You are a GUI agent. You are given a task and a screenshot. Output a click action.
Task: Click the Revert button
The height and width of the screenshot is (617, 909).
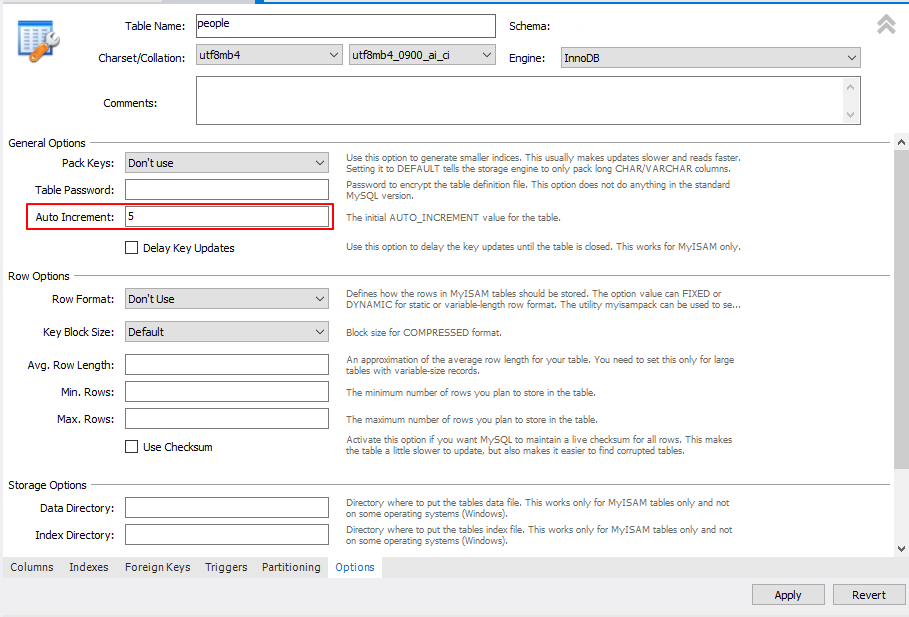[869, 594]
